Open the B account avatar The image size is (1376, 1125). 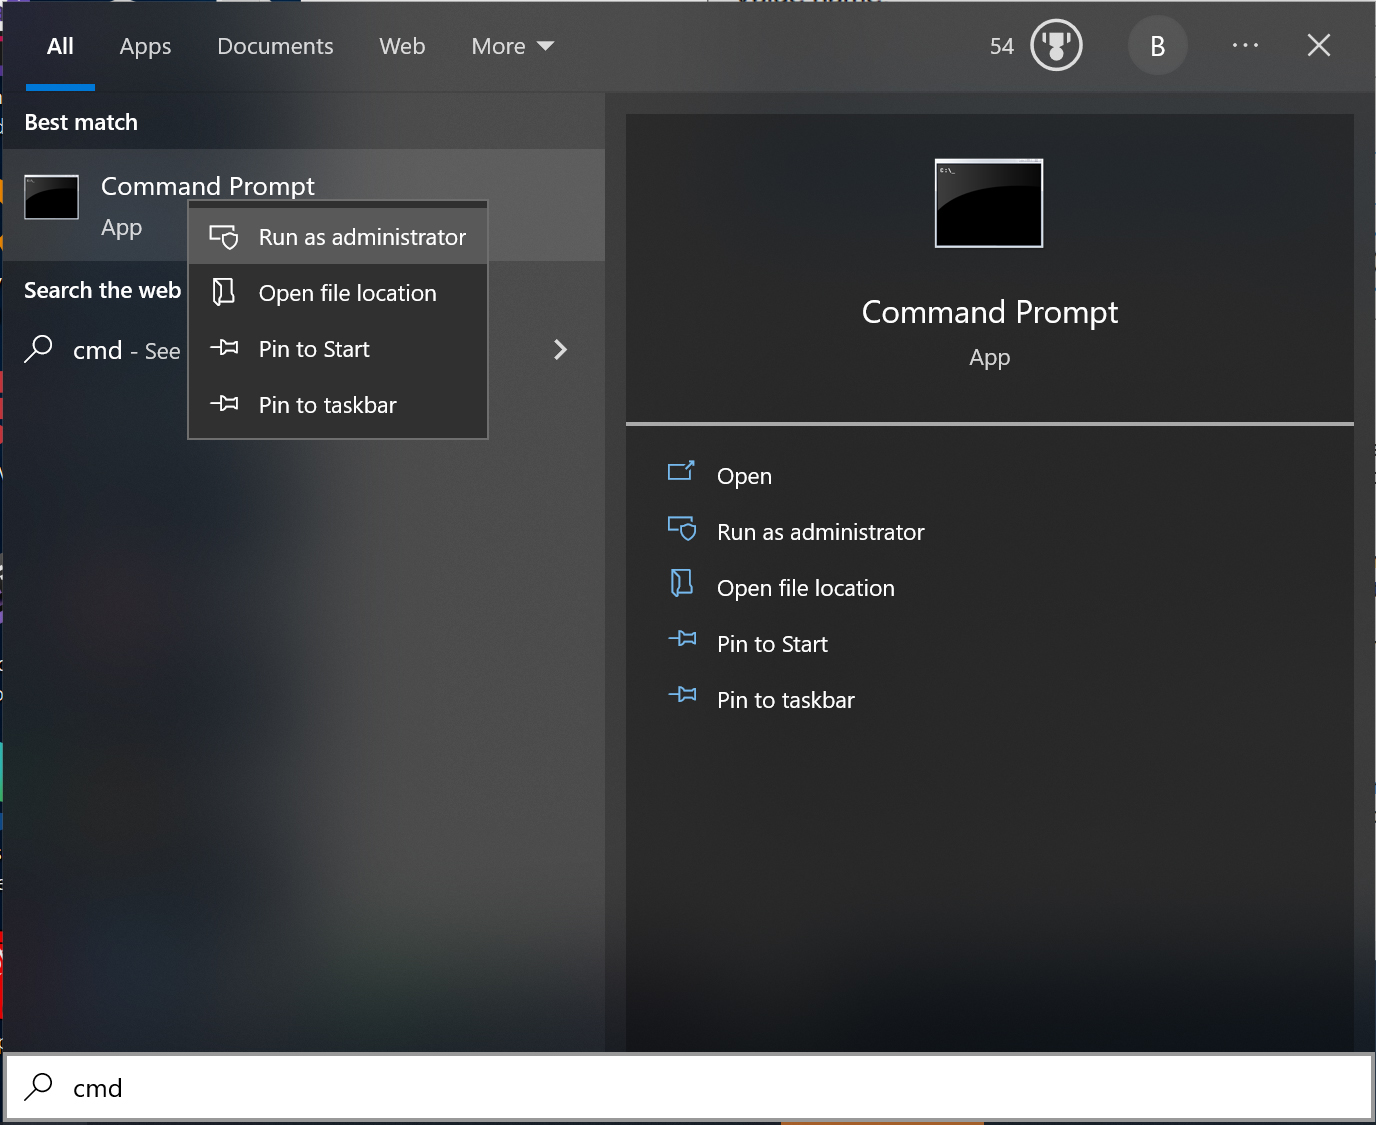click(x=1157, y=46)
